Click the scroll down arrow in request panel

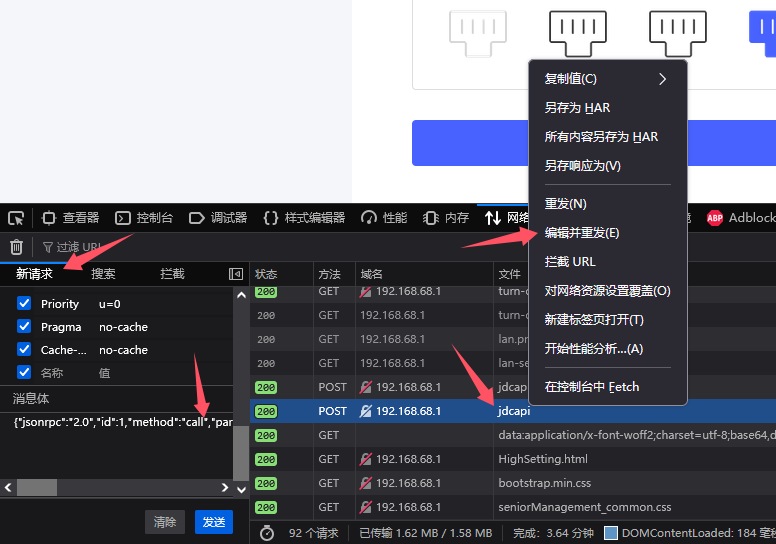[241, 490]
